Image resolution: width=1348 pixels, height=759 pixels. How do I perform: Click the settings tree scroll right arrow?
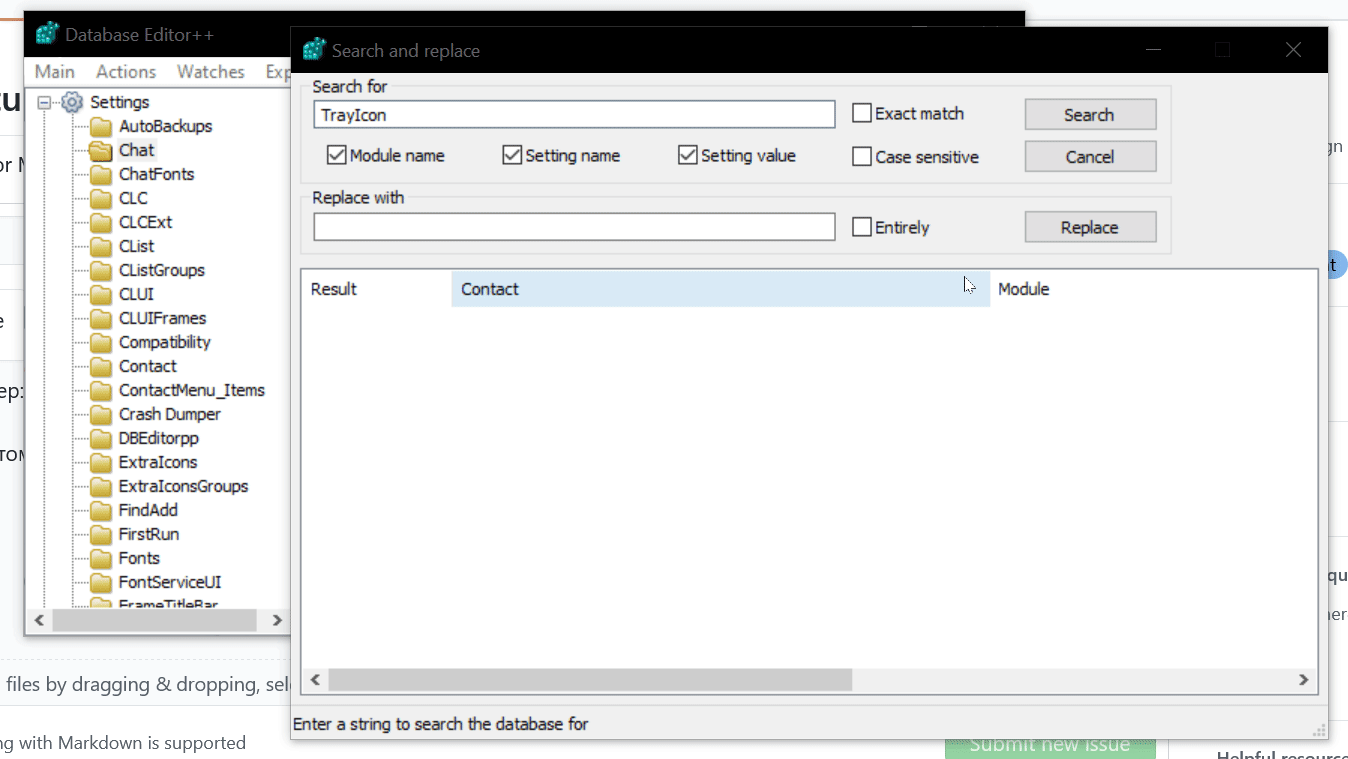[x=277, y=621]
